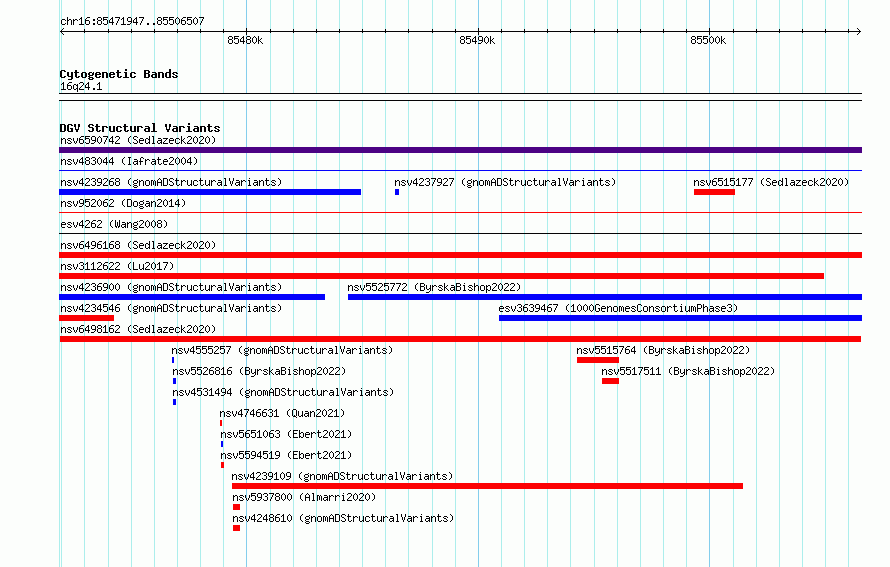Click the nsv4236900 gnomAD variant label

coord(171,287)
